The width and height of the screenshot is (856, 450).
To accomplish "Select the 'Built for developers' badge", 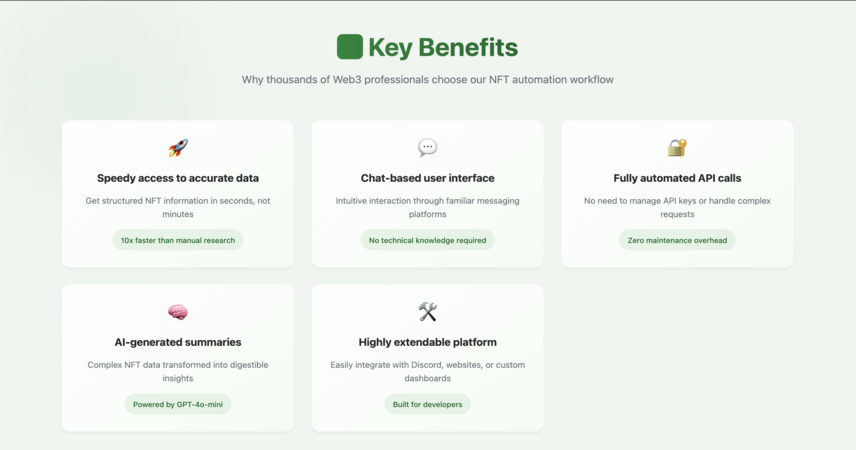I will pos(427,404).
